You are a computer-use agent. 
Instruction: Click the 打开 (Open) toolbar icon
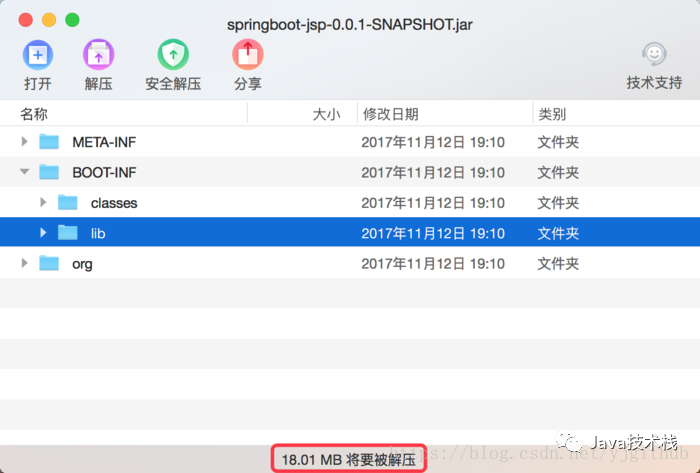pos(38,55)
